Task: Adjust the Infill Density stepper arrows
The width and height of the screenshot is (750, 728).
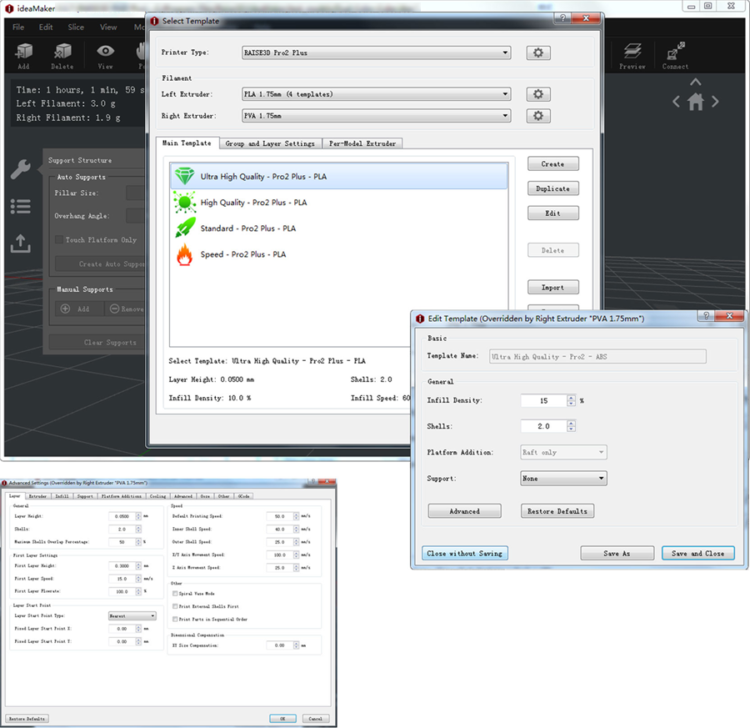Action: (x=571, y=400)
